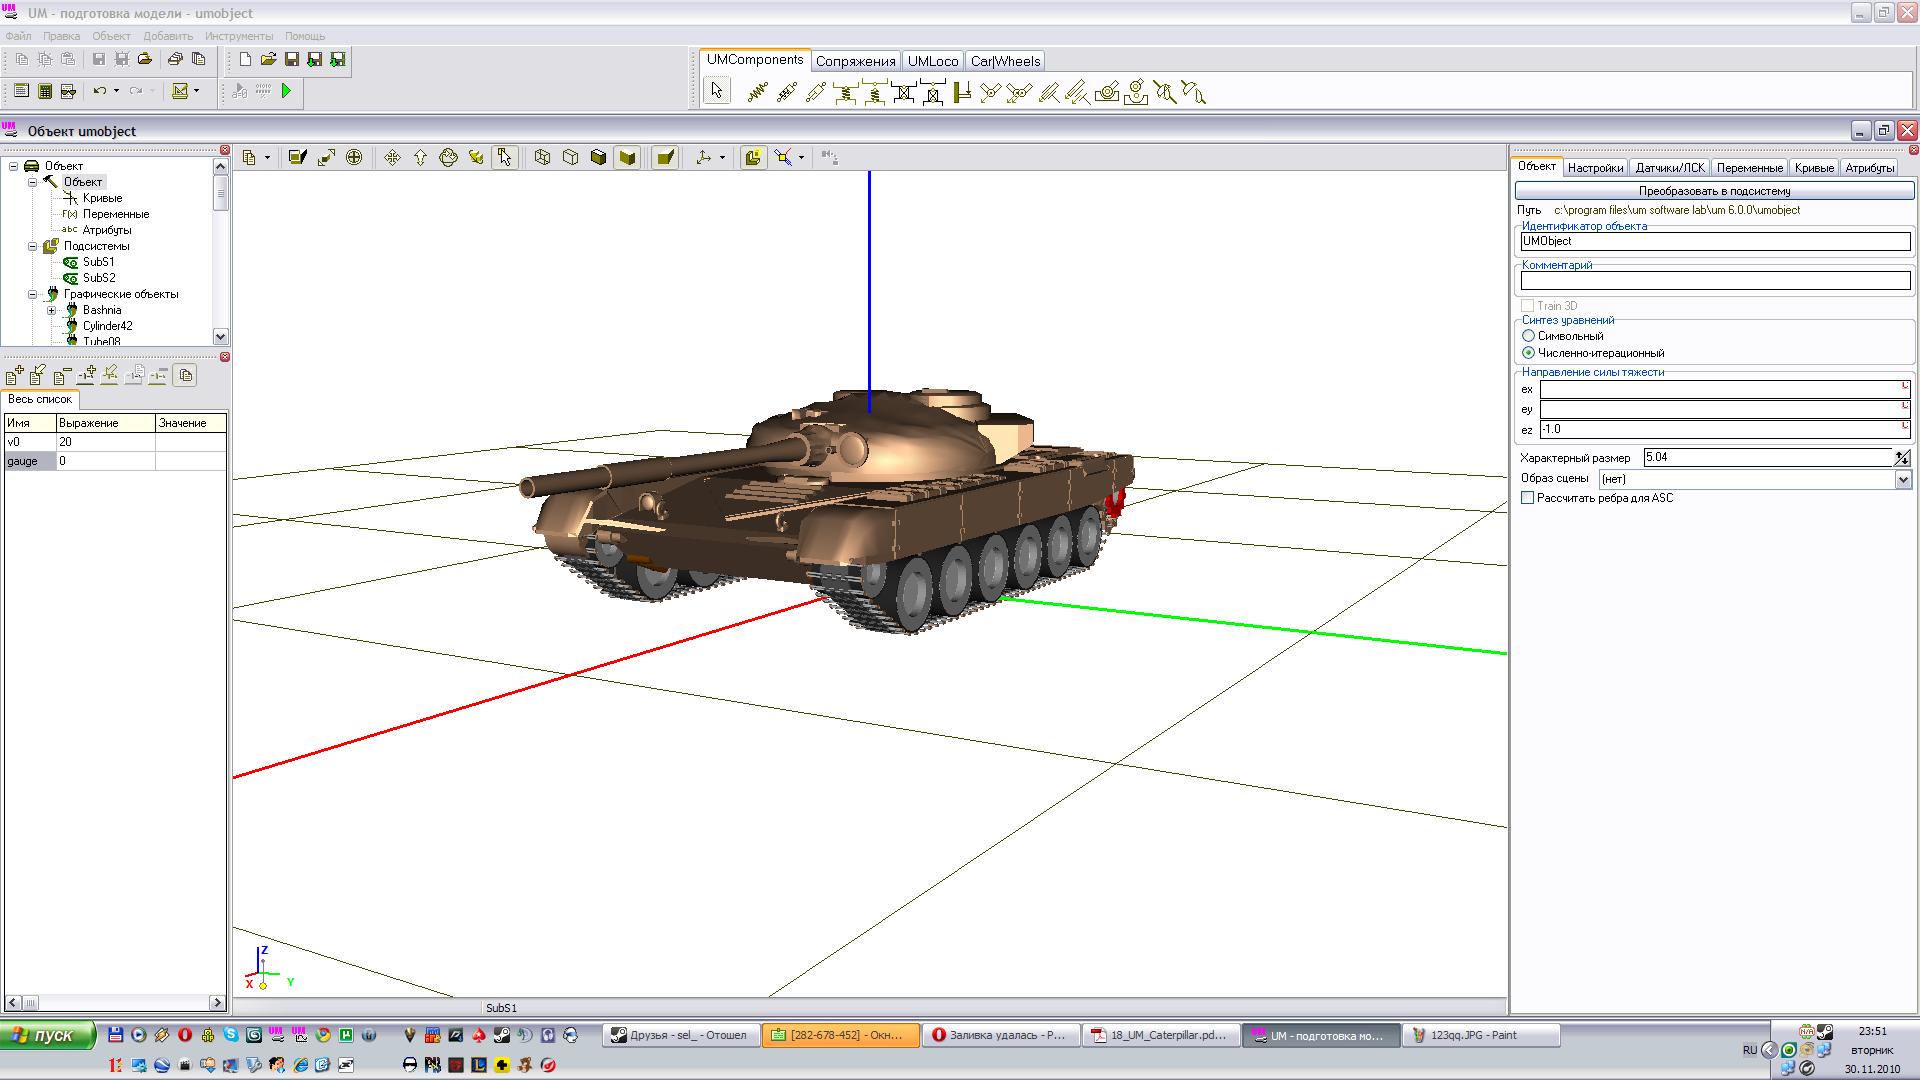The width and height of the screenshot is (1920, 1080).
Task: Select the Численно-итерационный radio button
Action: click(1528, 353)
